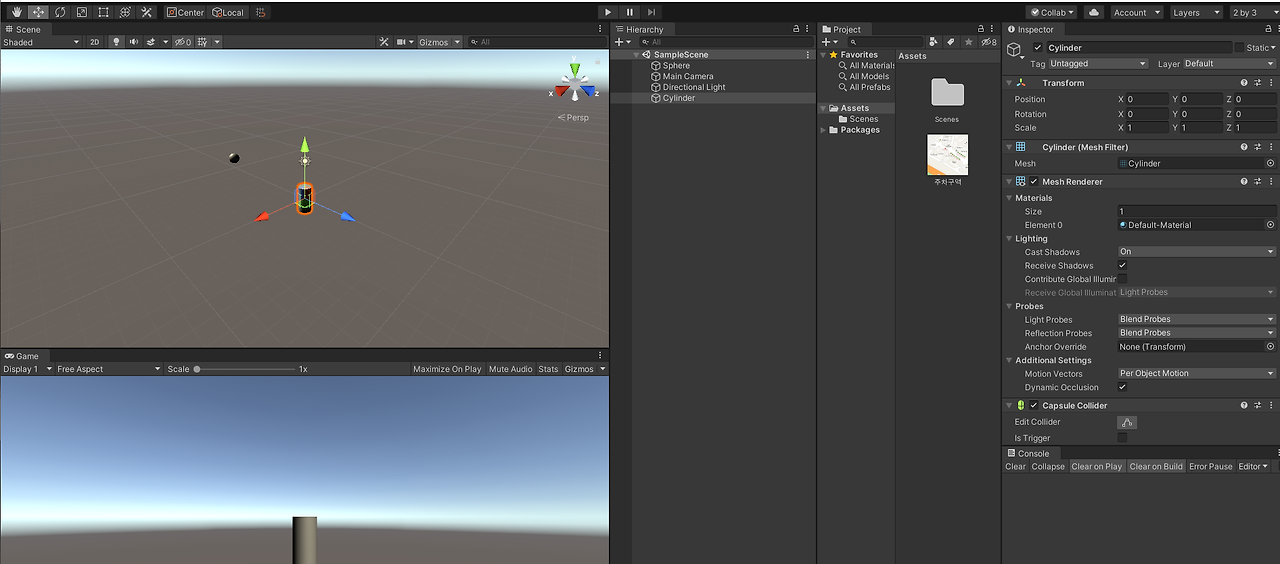Toggle hidden objects visibility in Scene

(x=182, y=42)
